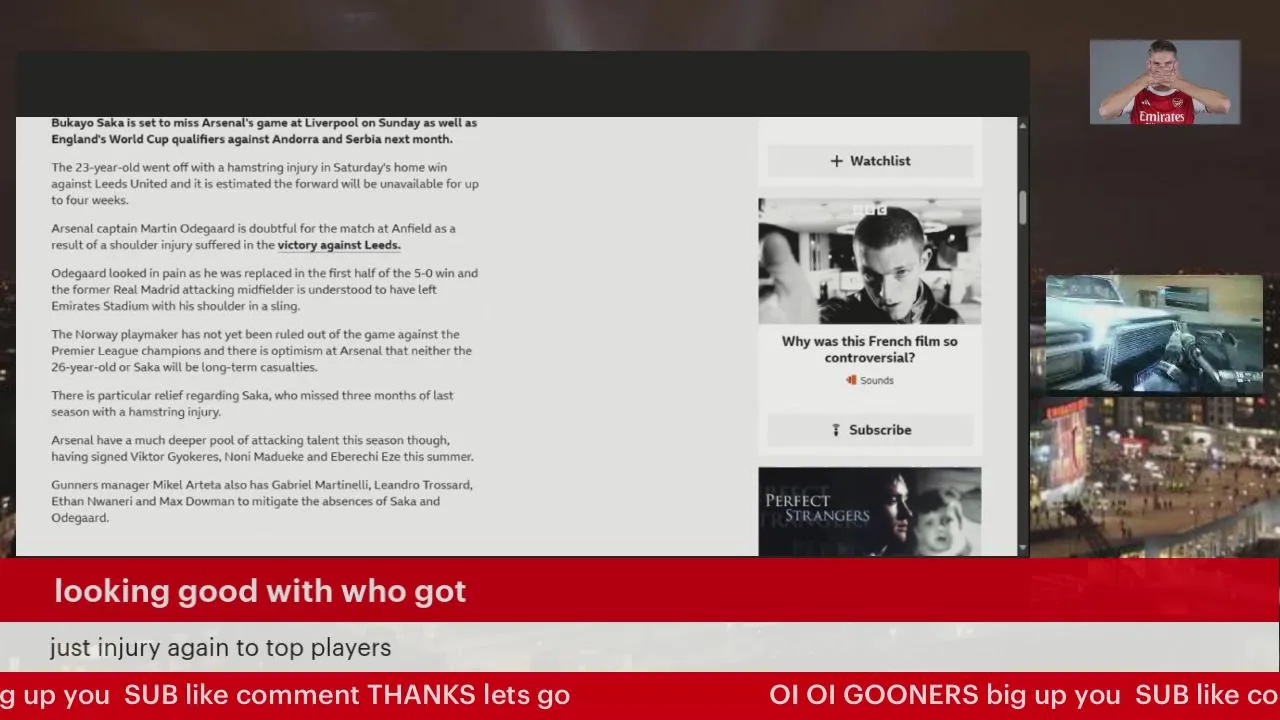The height and width of the screenshot is (720, 1280).
Task: Click the orange Sounds icon
Action: (x=851, y=380)
